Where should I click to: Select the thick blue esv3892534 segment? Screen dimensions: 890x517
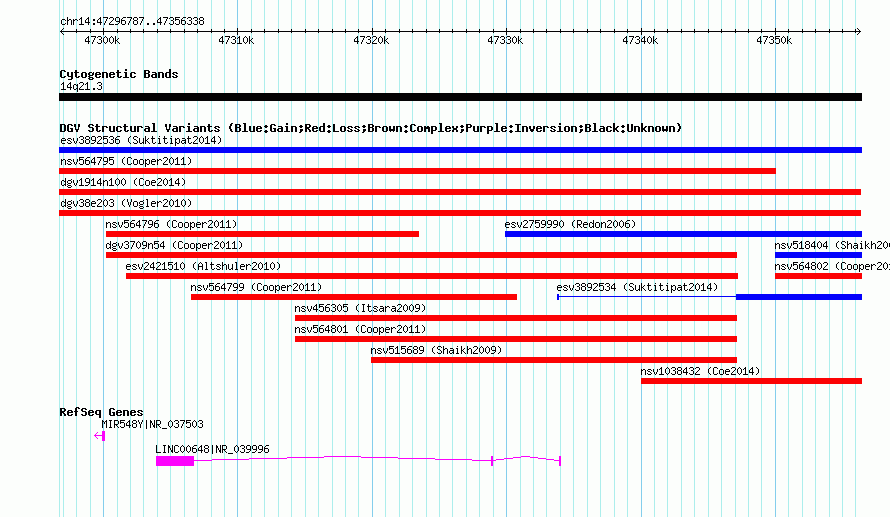pos(799,297)
